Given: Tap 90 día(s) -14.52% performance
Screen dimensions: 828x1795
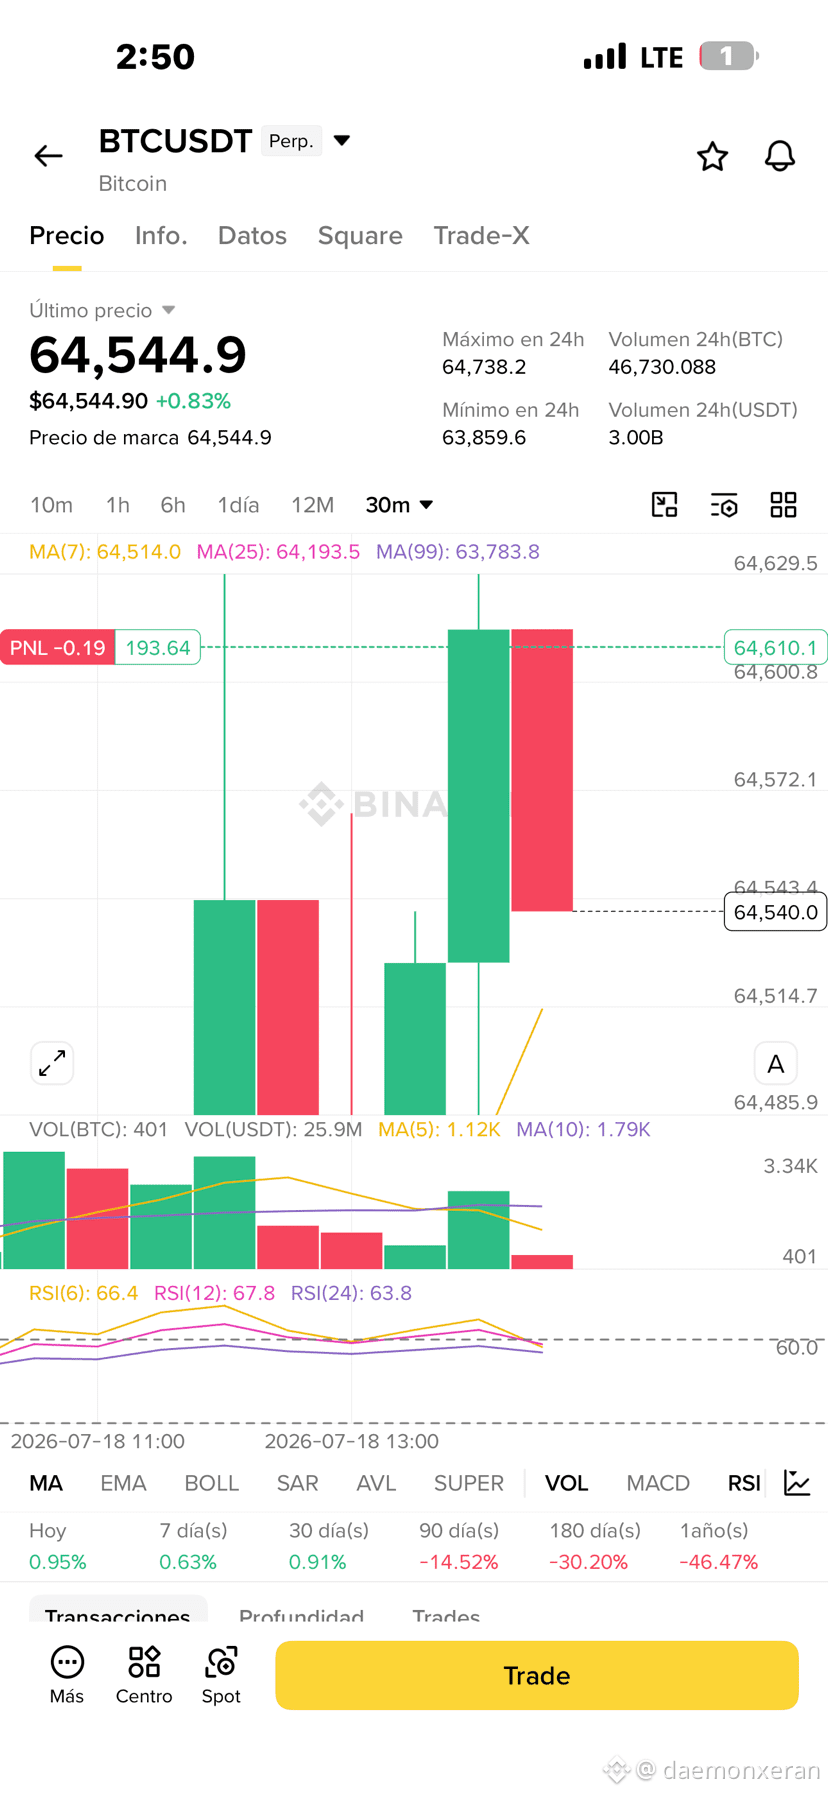Looking at the screenshot, I should pos(459,1546).
